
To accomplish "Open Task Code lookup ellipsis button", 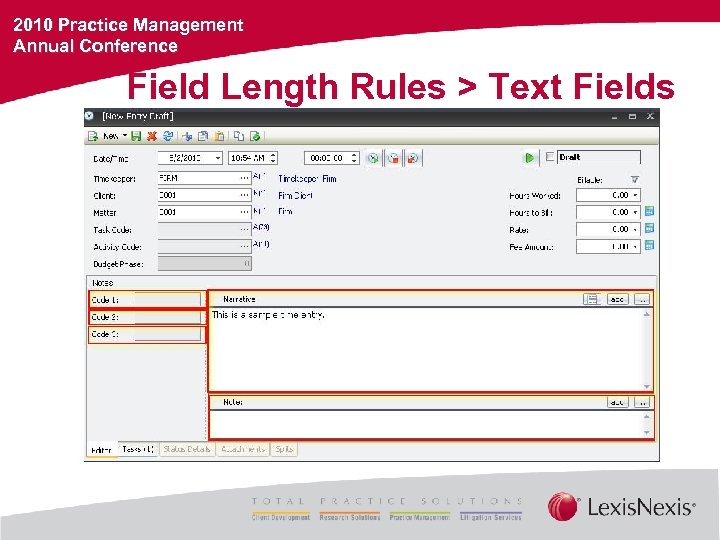I will (x=245, y=229).
